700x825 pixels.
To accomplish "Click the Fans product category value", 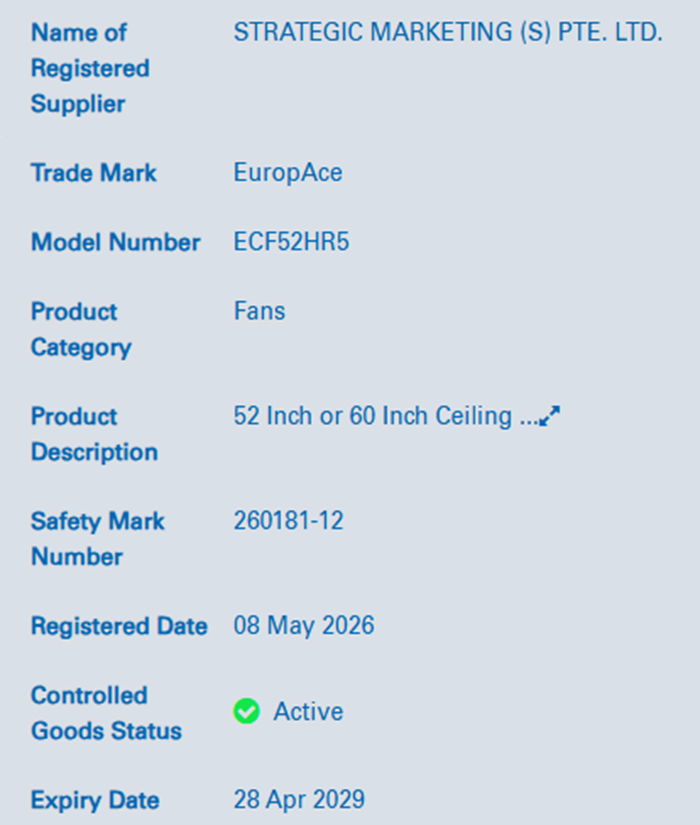I will click(259, 311).
